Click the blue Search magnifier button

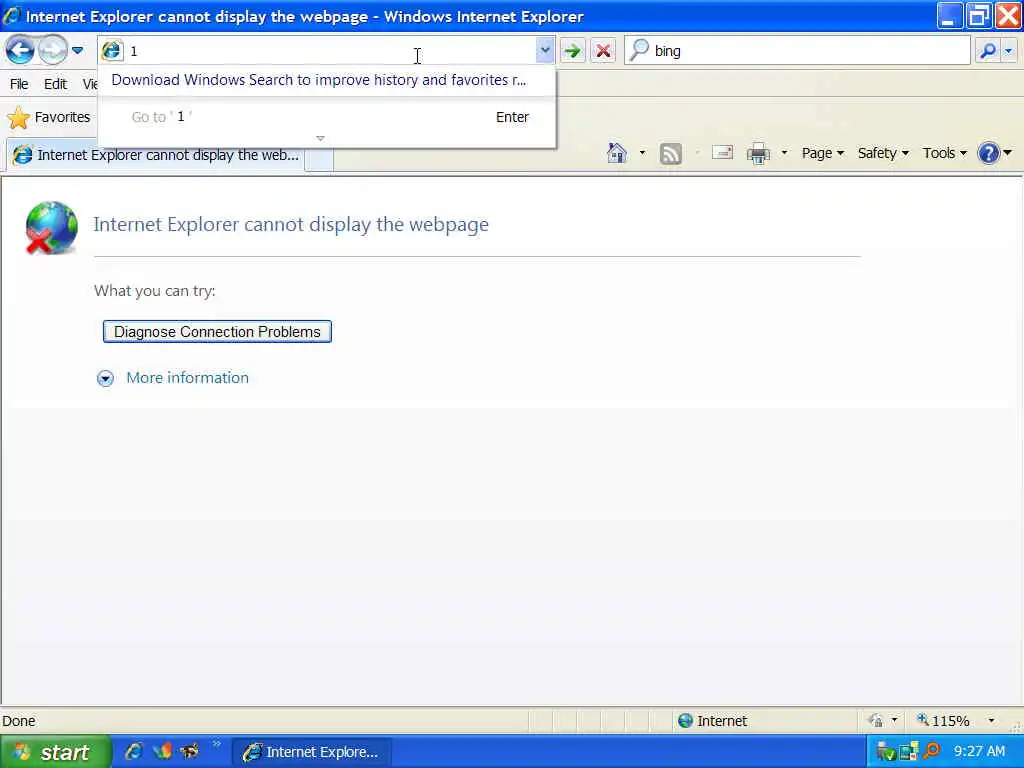pyautogui.click(x=988, y=51)
